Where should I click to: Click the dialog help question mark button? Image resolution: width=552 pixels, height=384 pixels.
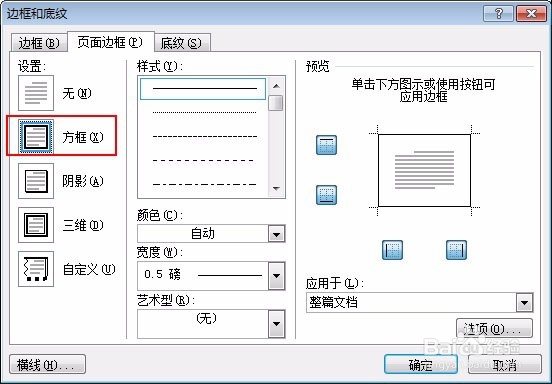coord(498,14)
